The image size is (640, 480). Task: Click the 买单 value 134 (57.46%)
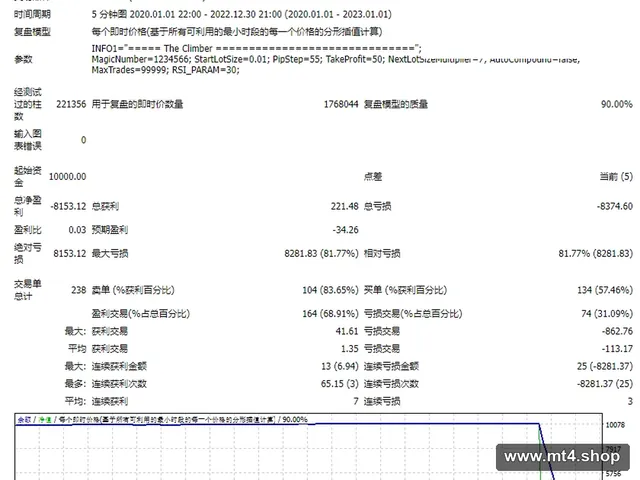tap(605, 290)
